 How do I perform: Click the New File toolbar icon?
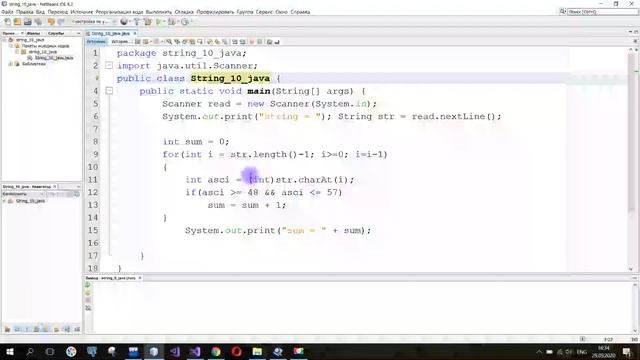pyautogui.click(x=8, y=22)
